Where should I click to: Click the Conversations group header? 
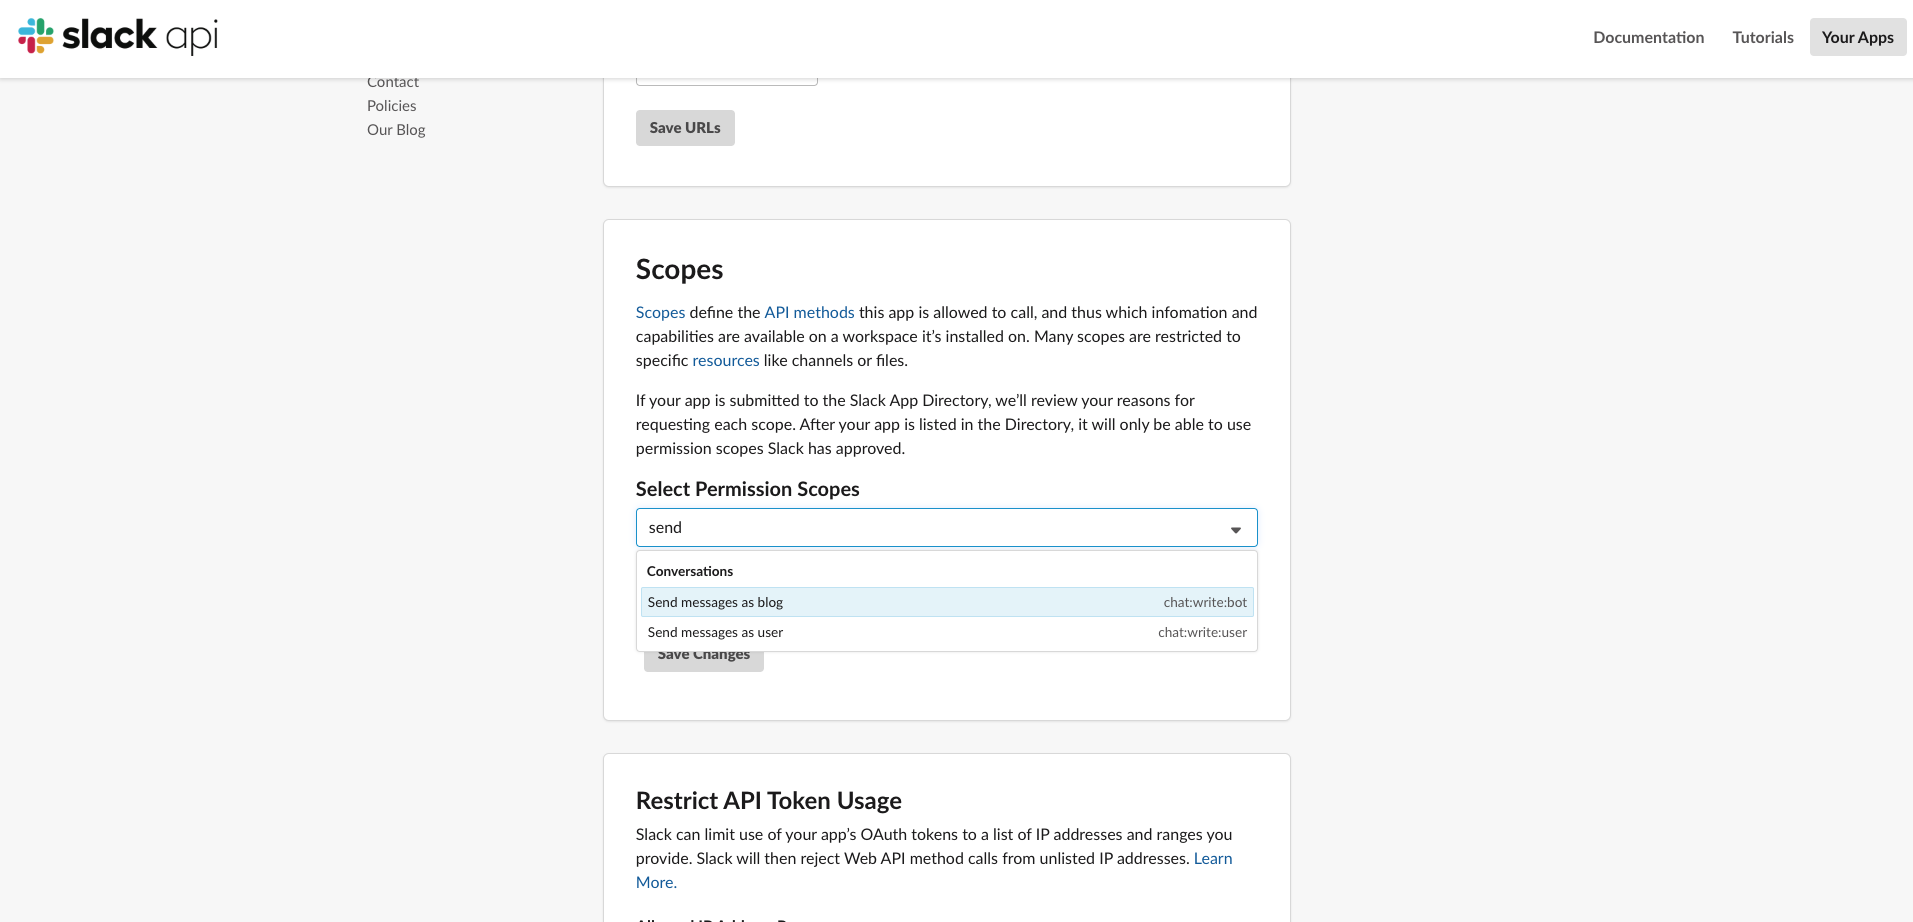[x=689, y=571]
